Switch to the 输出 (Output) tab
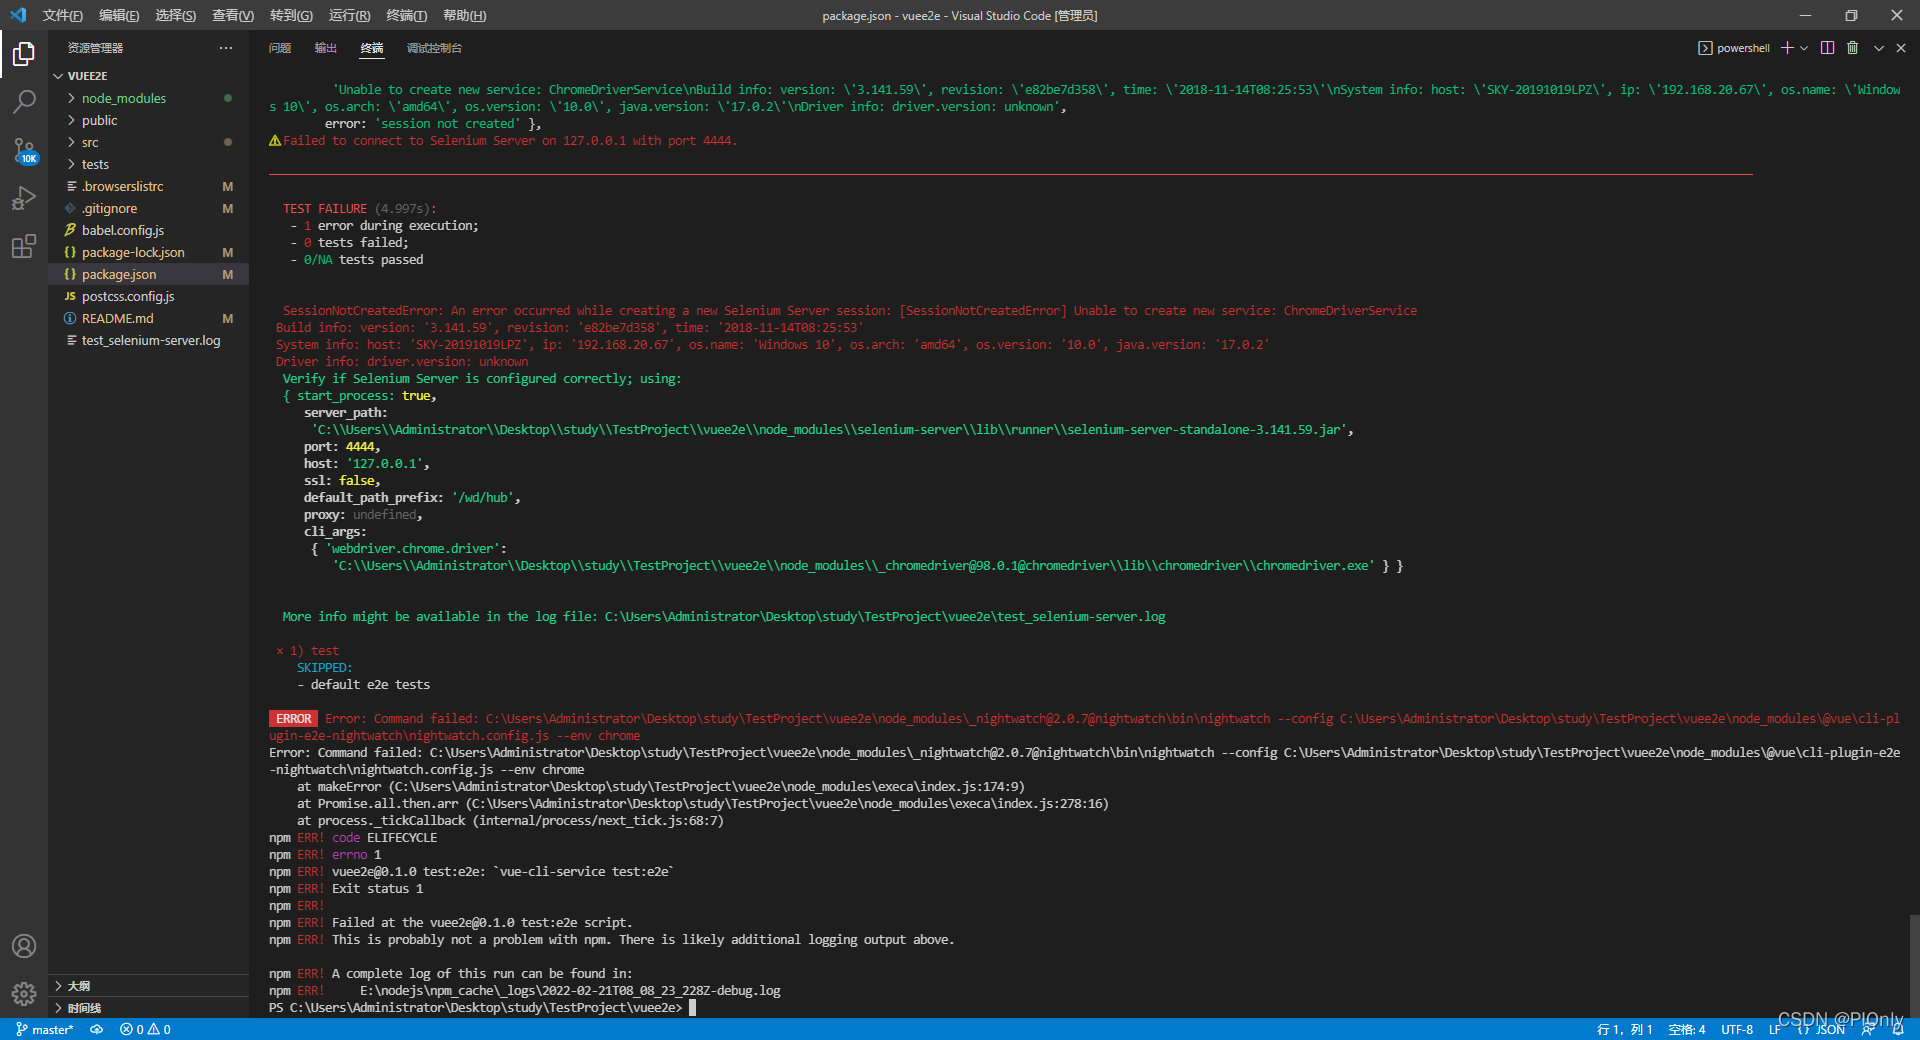 tap(326, 48)
